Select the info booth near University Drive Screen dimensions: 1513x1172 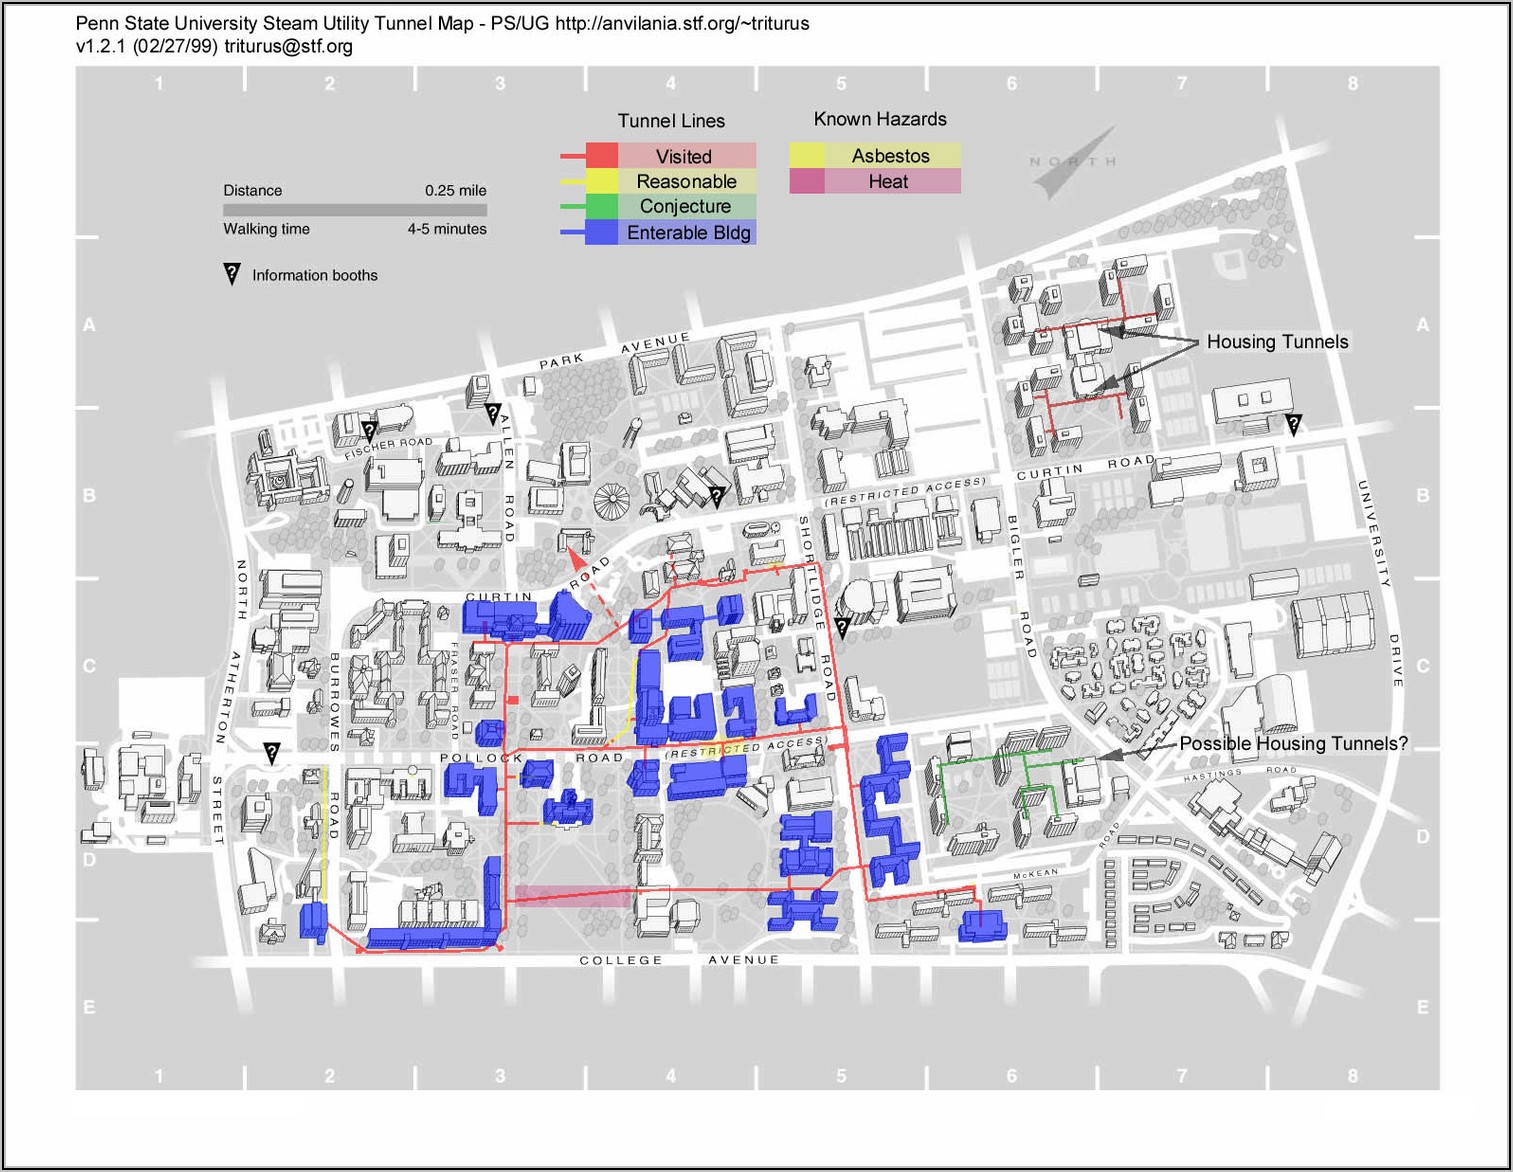click(1293, 425)
